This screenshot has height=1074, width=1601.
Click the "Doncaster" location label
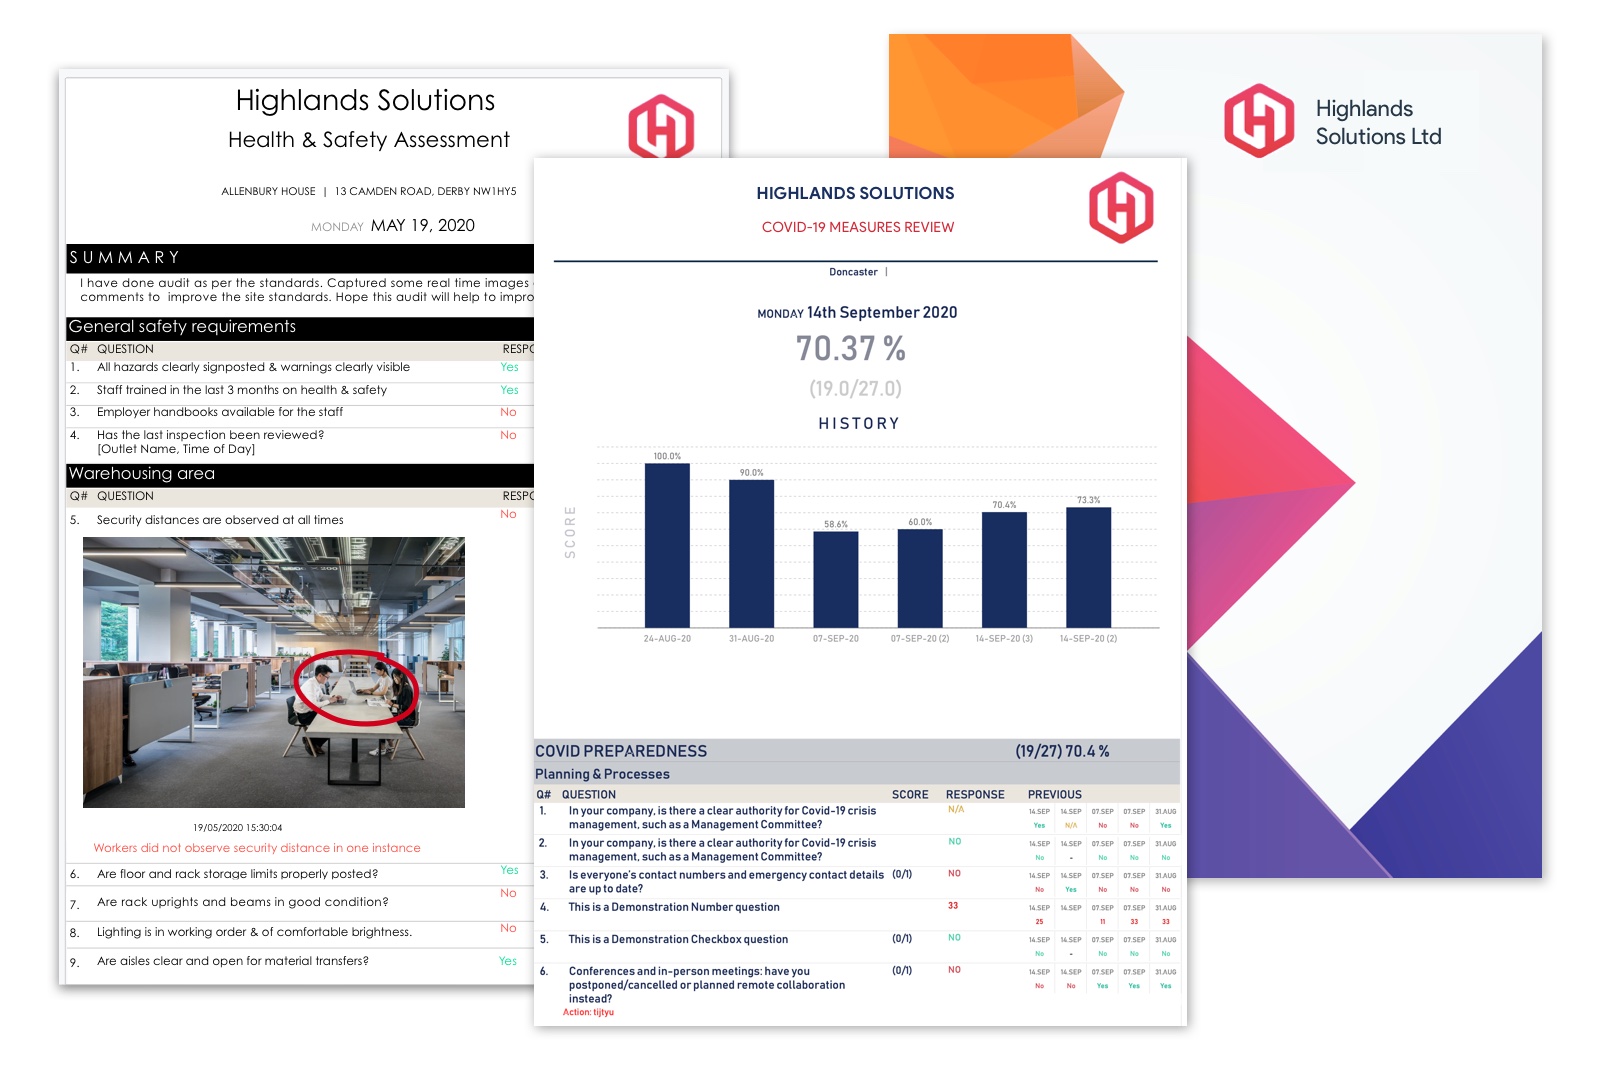point(853,272)
